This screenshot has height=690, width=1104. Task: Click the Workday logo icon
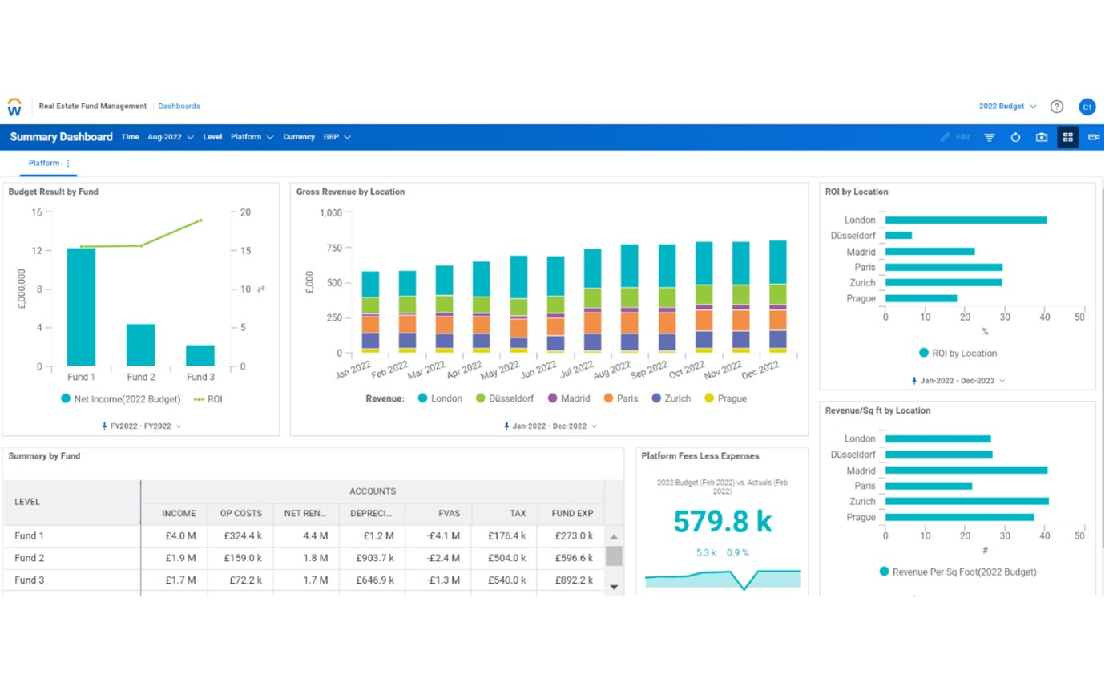(14, 107)
